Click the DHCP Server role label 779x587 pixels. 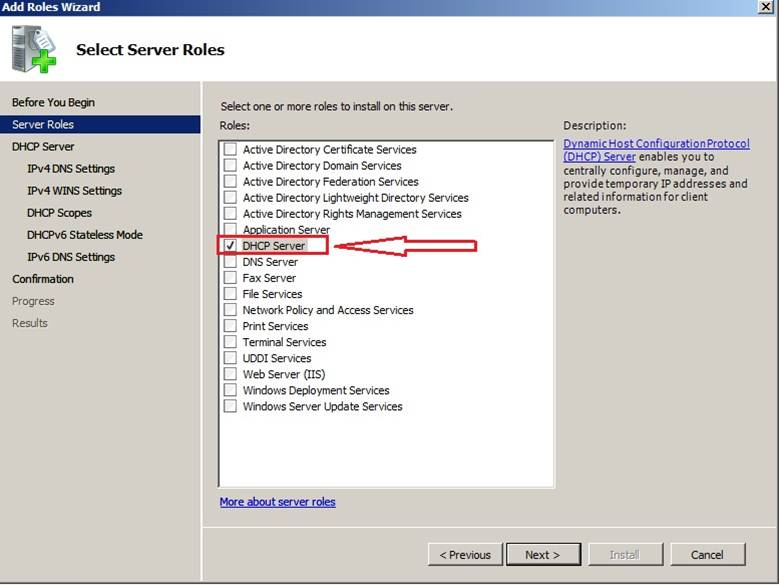(274, 246)
